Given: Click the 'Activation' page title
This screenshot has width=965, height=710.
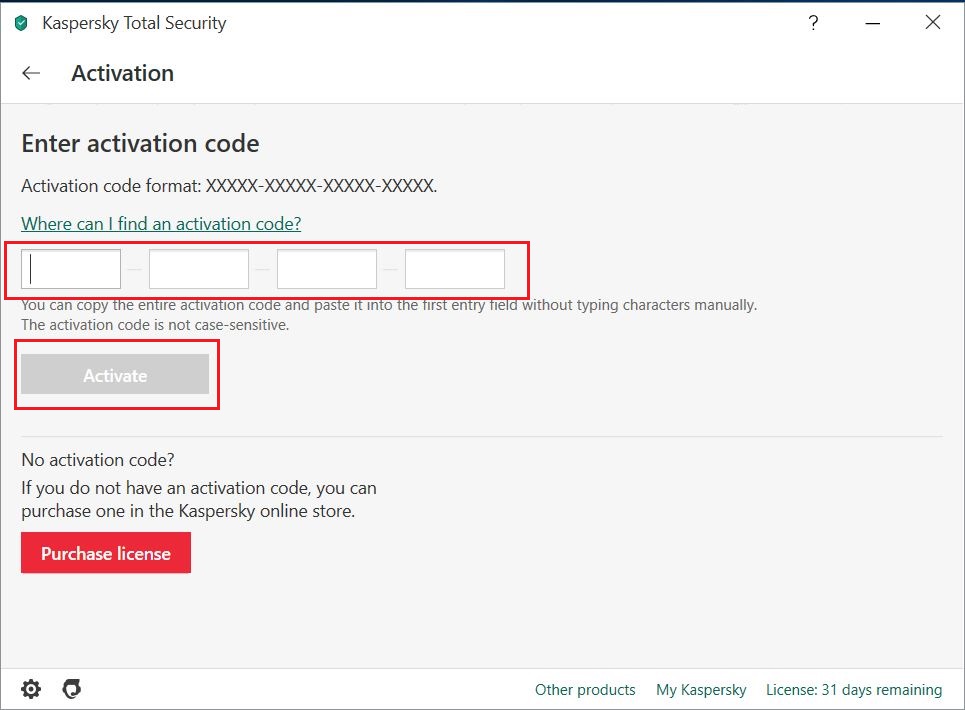Looking at the screenshot, I should coord(122,73).
